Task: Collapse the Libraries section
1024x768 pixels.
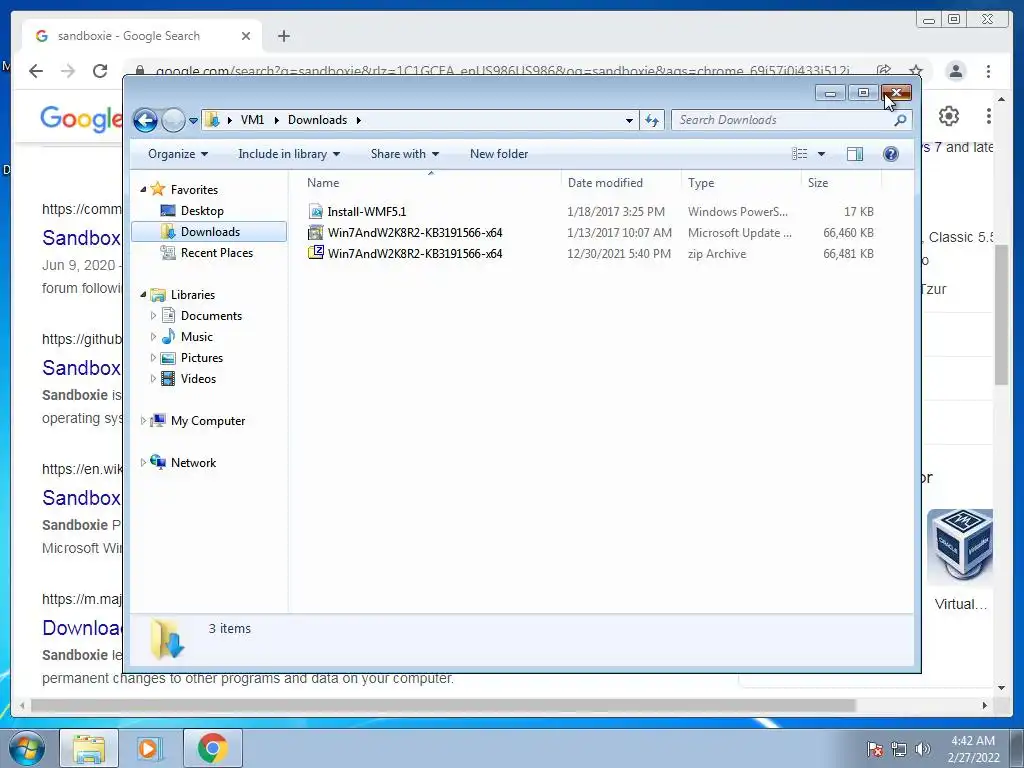Action: (143, 295)
